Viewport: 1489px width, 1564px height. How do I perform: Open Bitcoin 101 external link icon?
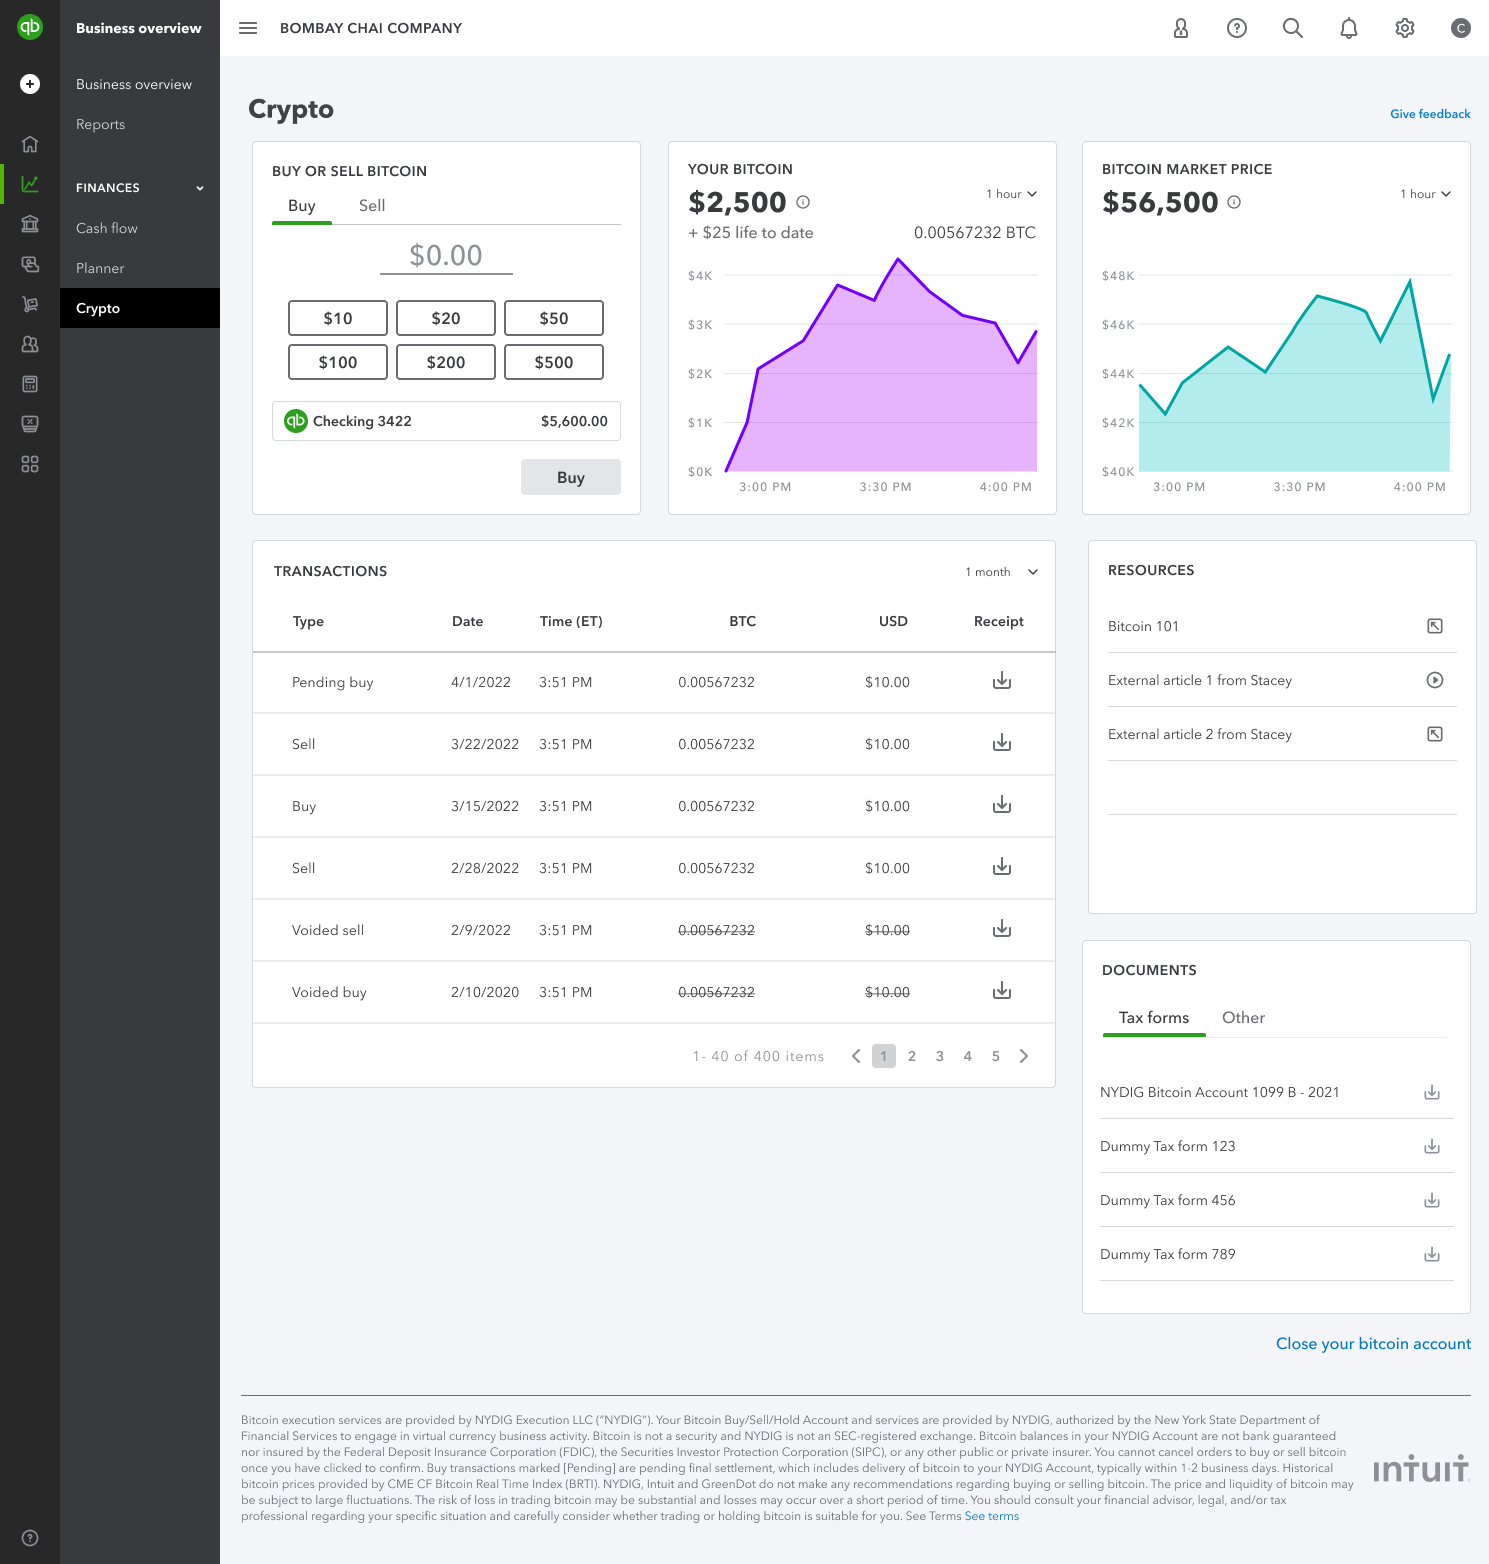pyautogui.click(x=1435, y=626)
